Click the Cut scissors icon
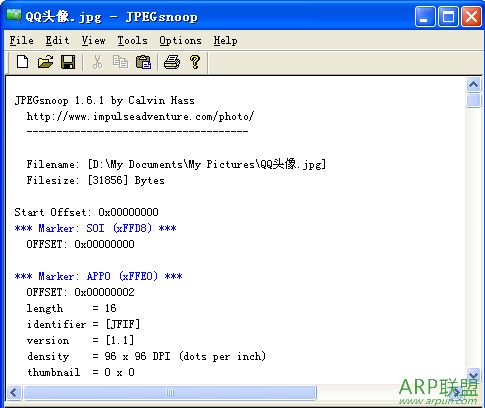Viewport: 485px width, 408px height. 97,62
